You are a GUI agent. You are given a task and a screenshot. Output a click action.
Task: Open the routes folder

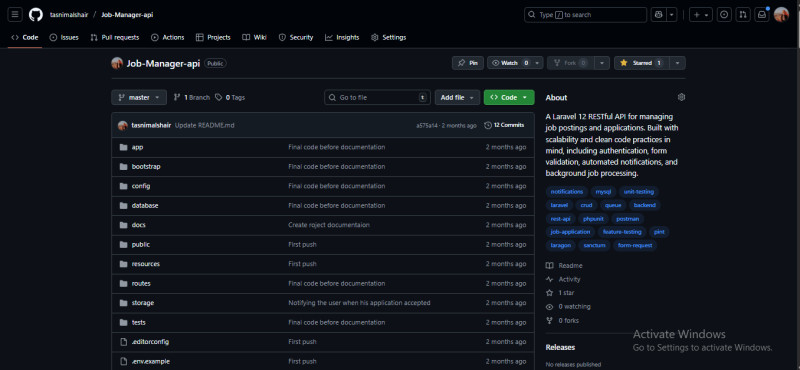click(141, 284)
